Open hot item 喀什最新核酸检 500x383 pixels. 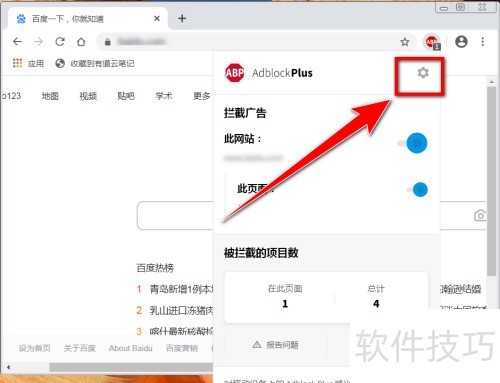[x=182, y=331]
